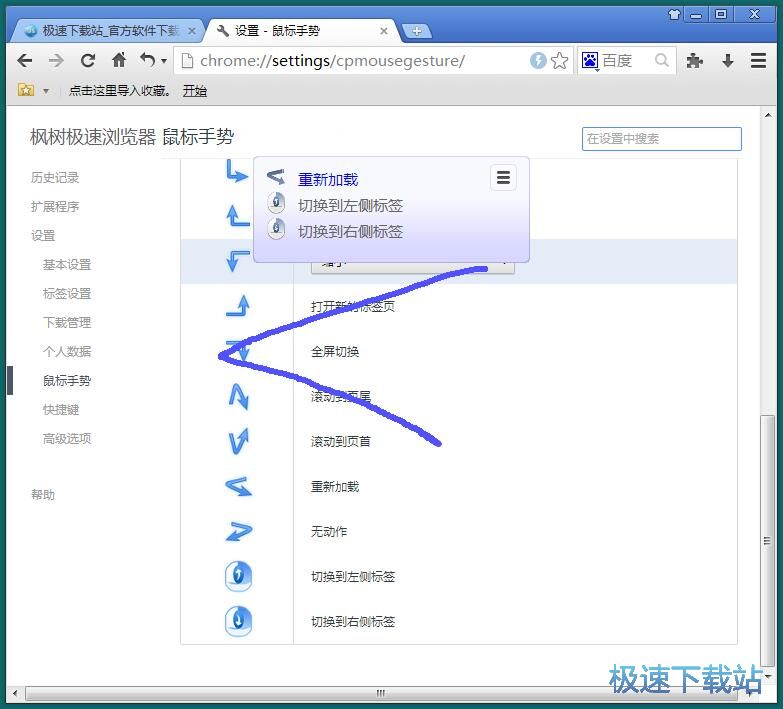Image resolution: width=783 pixels, height=709 pixels.
Task: Select 标签设置 in the sidebar
Action: click(x=67, y=293)
